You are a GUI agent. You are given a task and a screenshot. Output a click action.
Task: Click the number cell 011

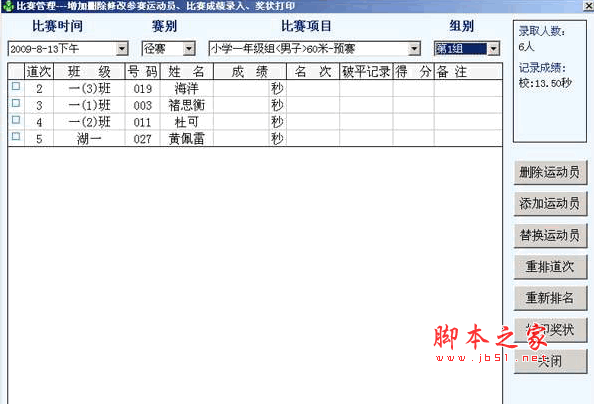coord(142,122)
